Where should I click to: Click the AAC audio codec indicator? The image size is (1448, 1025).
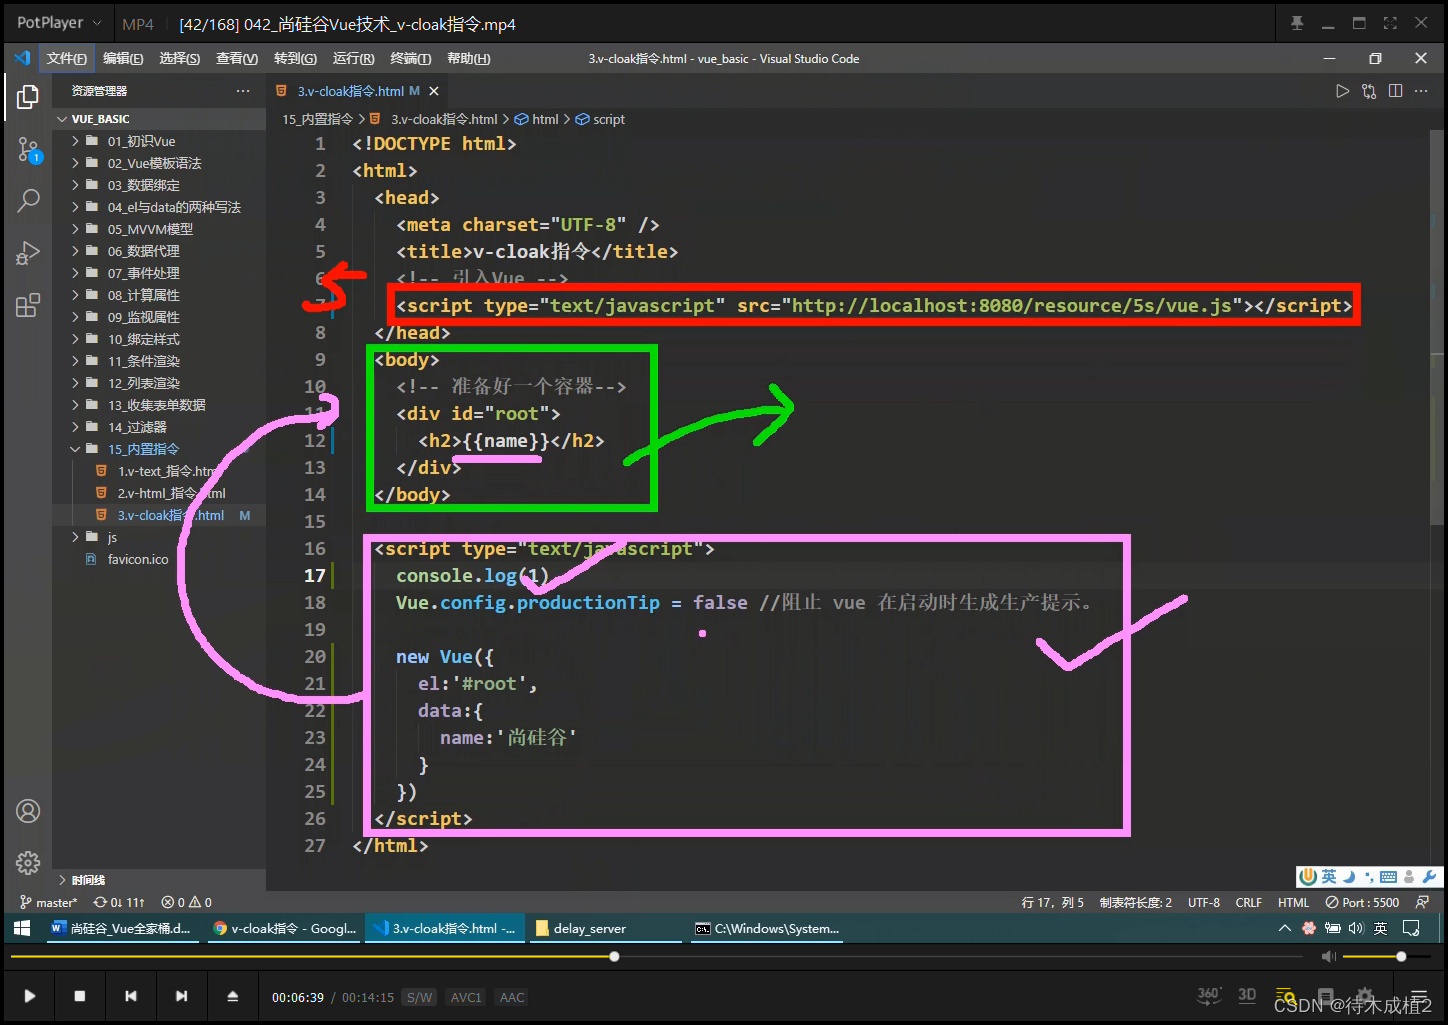coord(512,997)
